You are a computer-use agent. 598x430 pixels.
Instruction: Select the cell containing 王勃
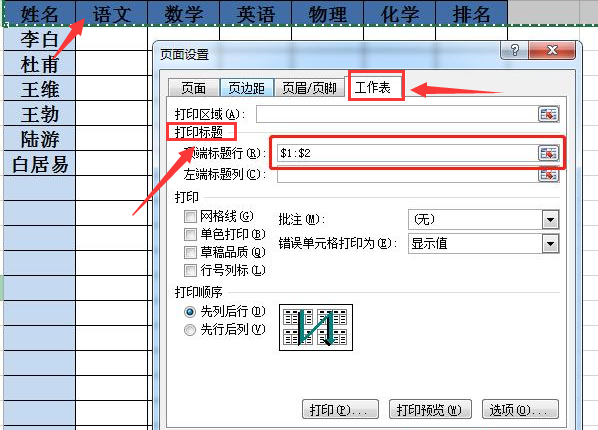pos(39,113)
